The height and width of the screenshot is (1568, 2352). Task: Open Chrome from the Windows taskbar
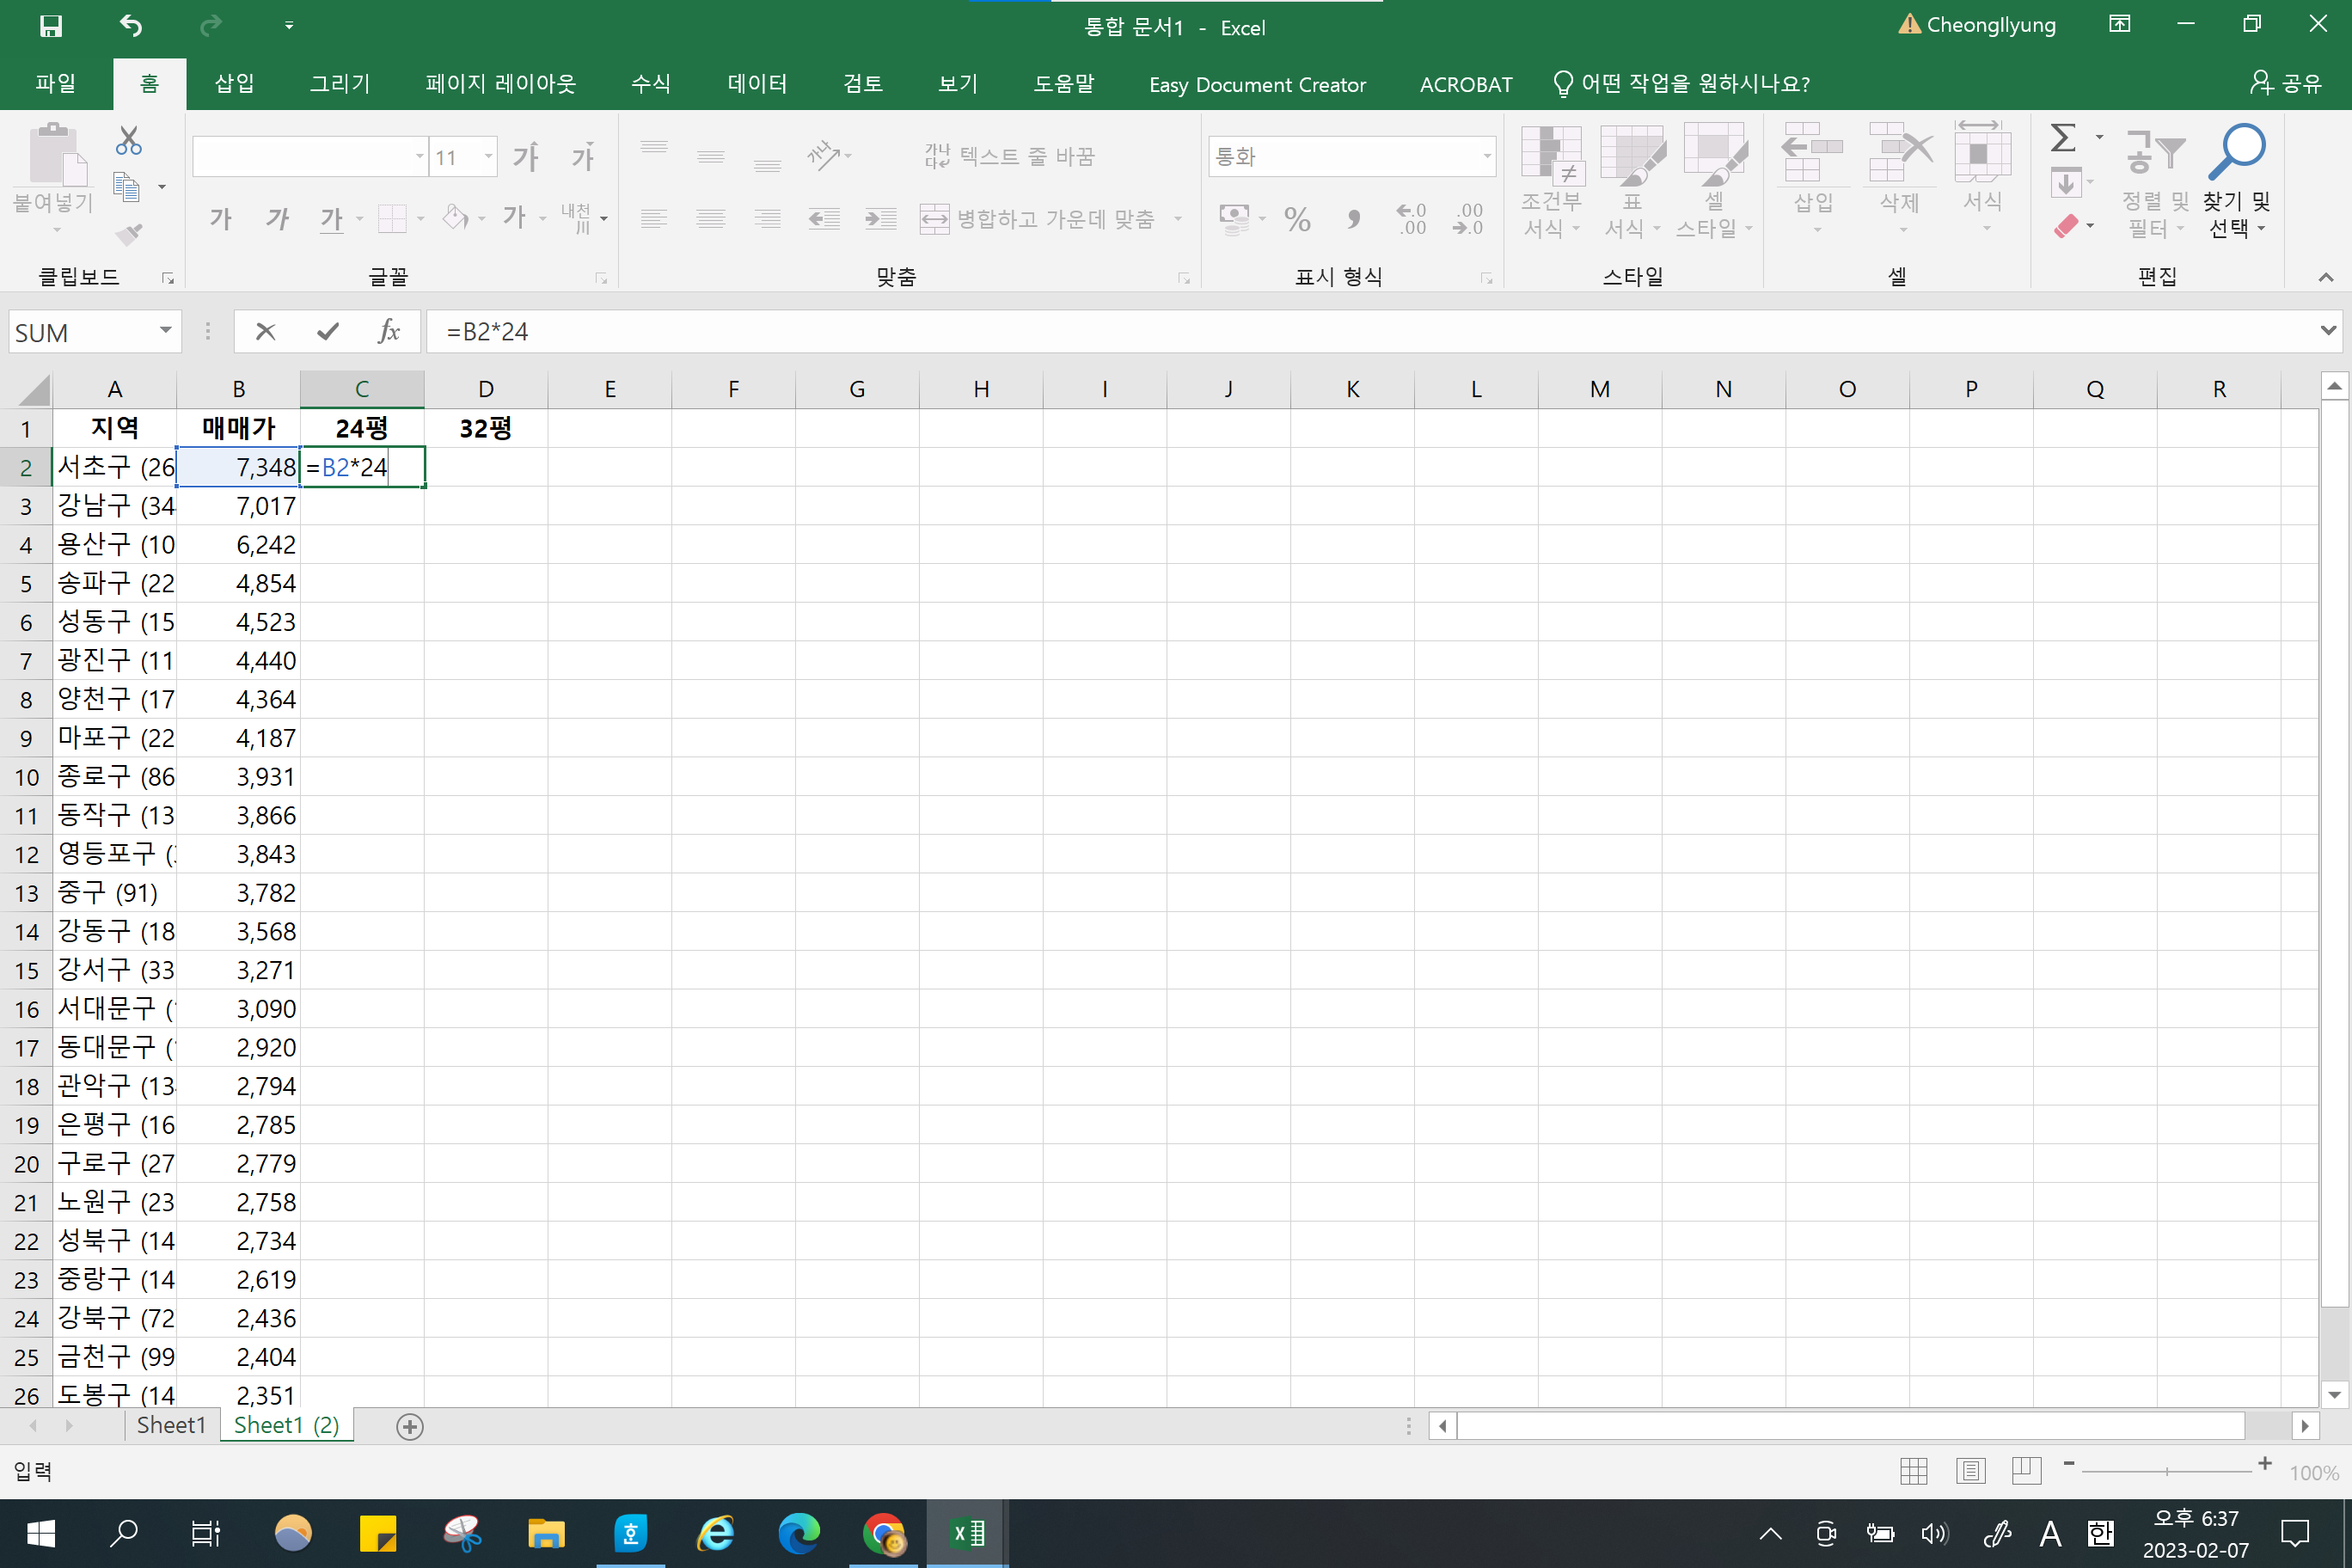[884, 1533]
